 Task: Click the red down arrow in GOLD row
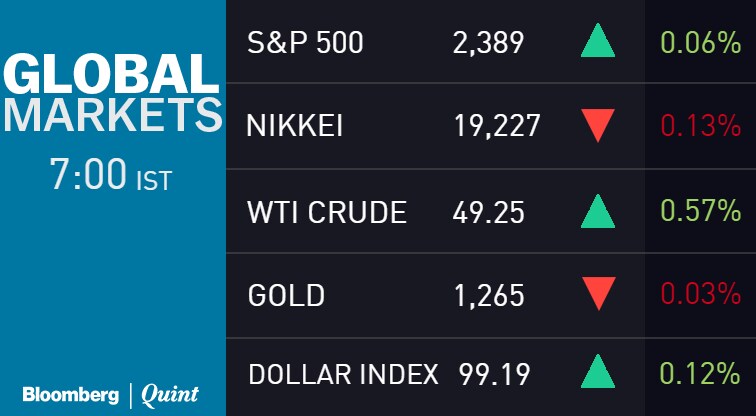click(x=598, y=296)
